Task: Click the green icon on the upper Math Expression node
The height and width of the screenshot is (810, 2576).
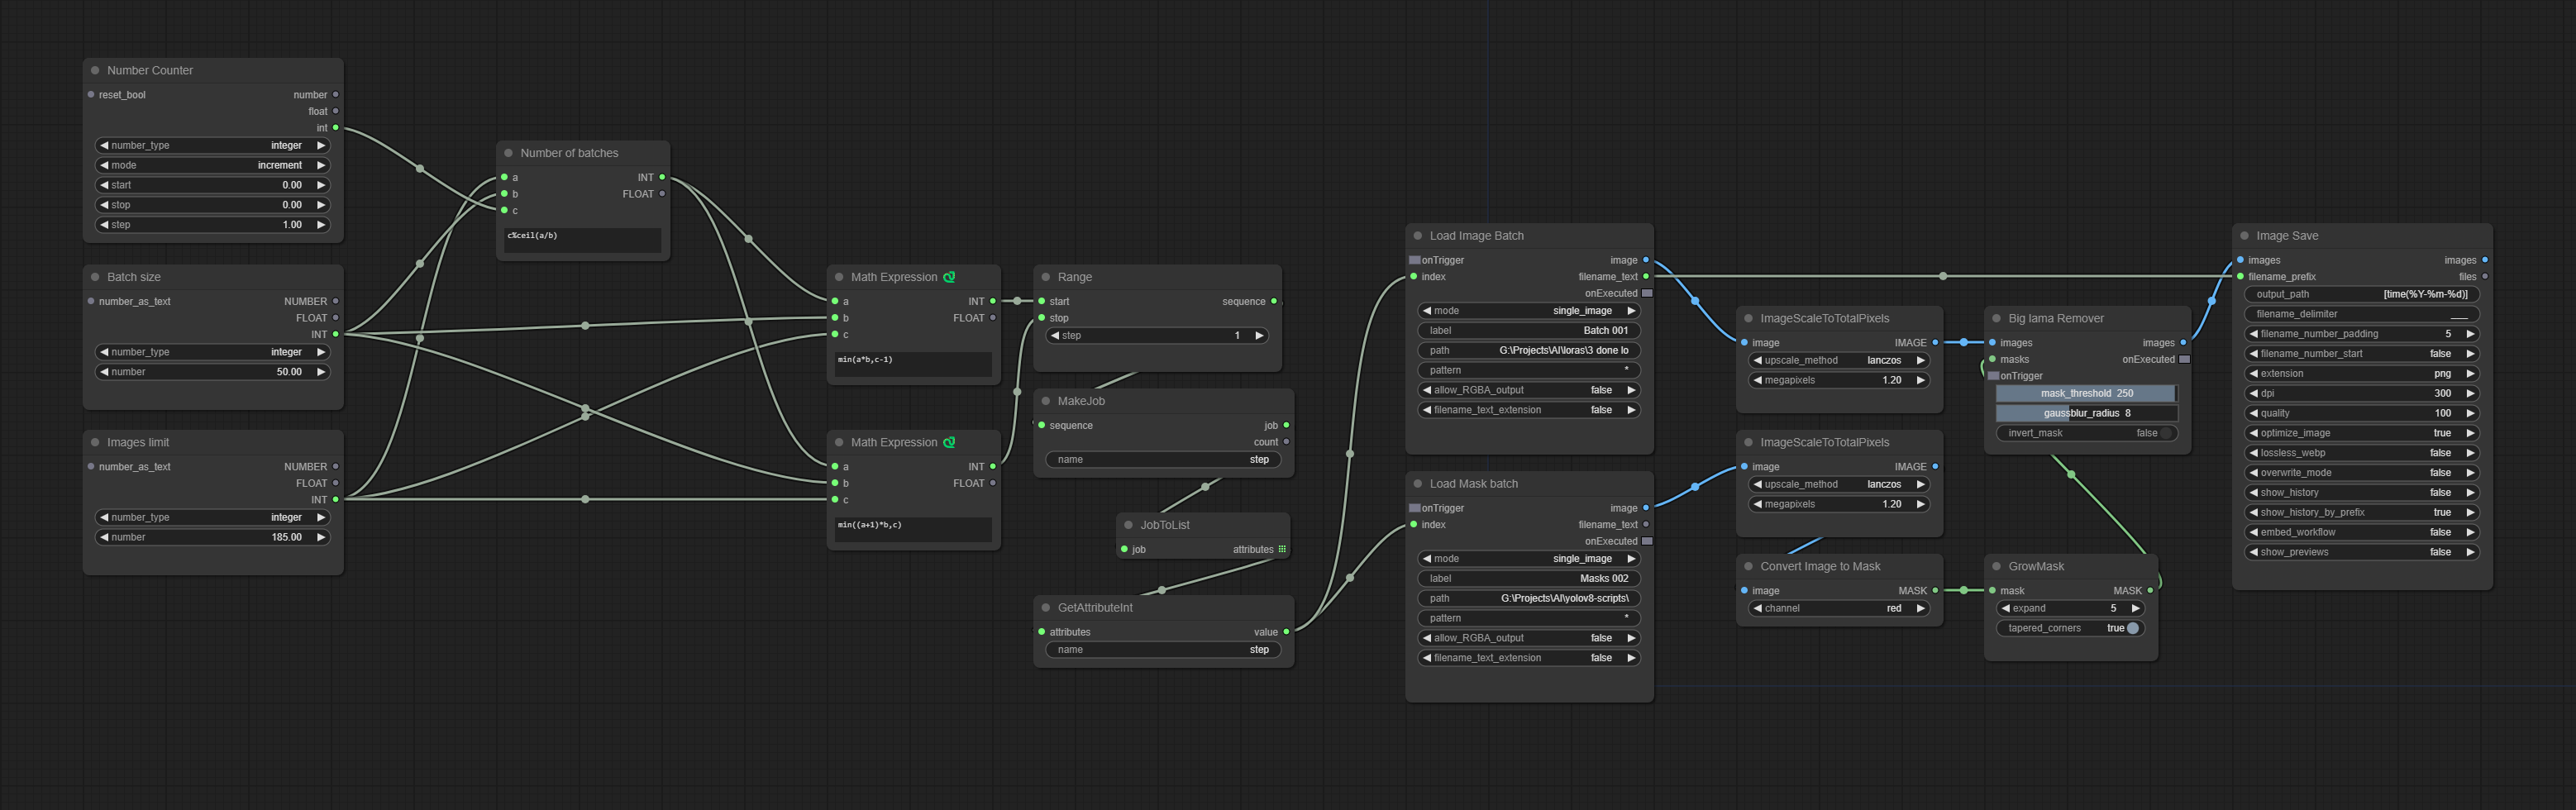Action: [949, 277]
